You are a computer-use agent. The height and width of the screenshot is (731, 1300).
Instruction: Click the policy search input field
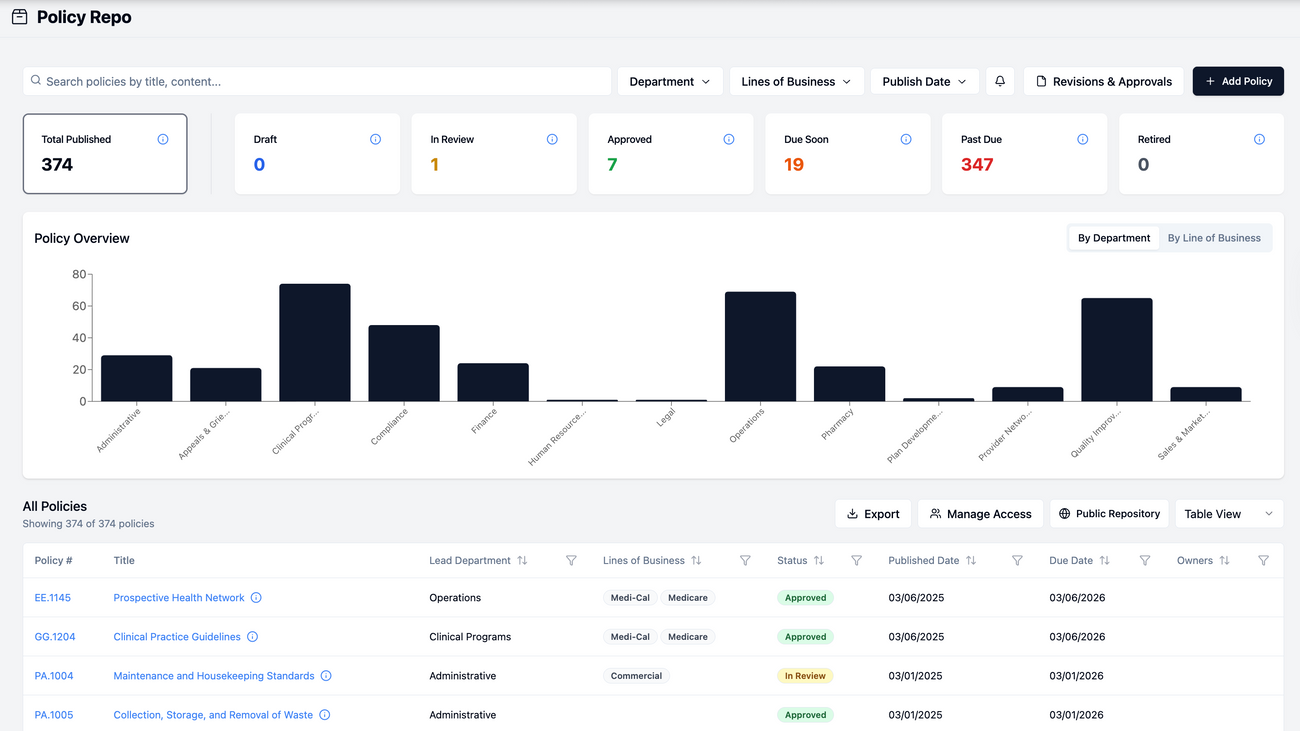(300, 80)
